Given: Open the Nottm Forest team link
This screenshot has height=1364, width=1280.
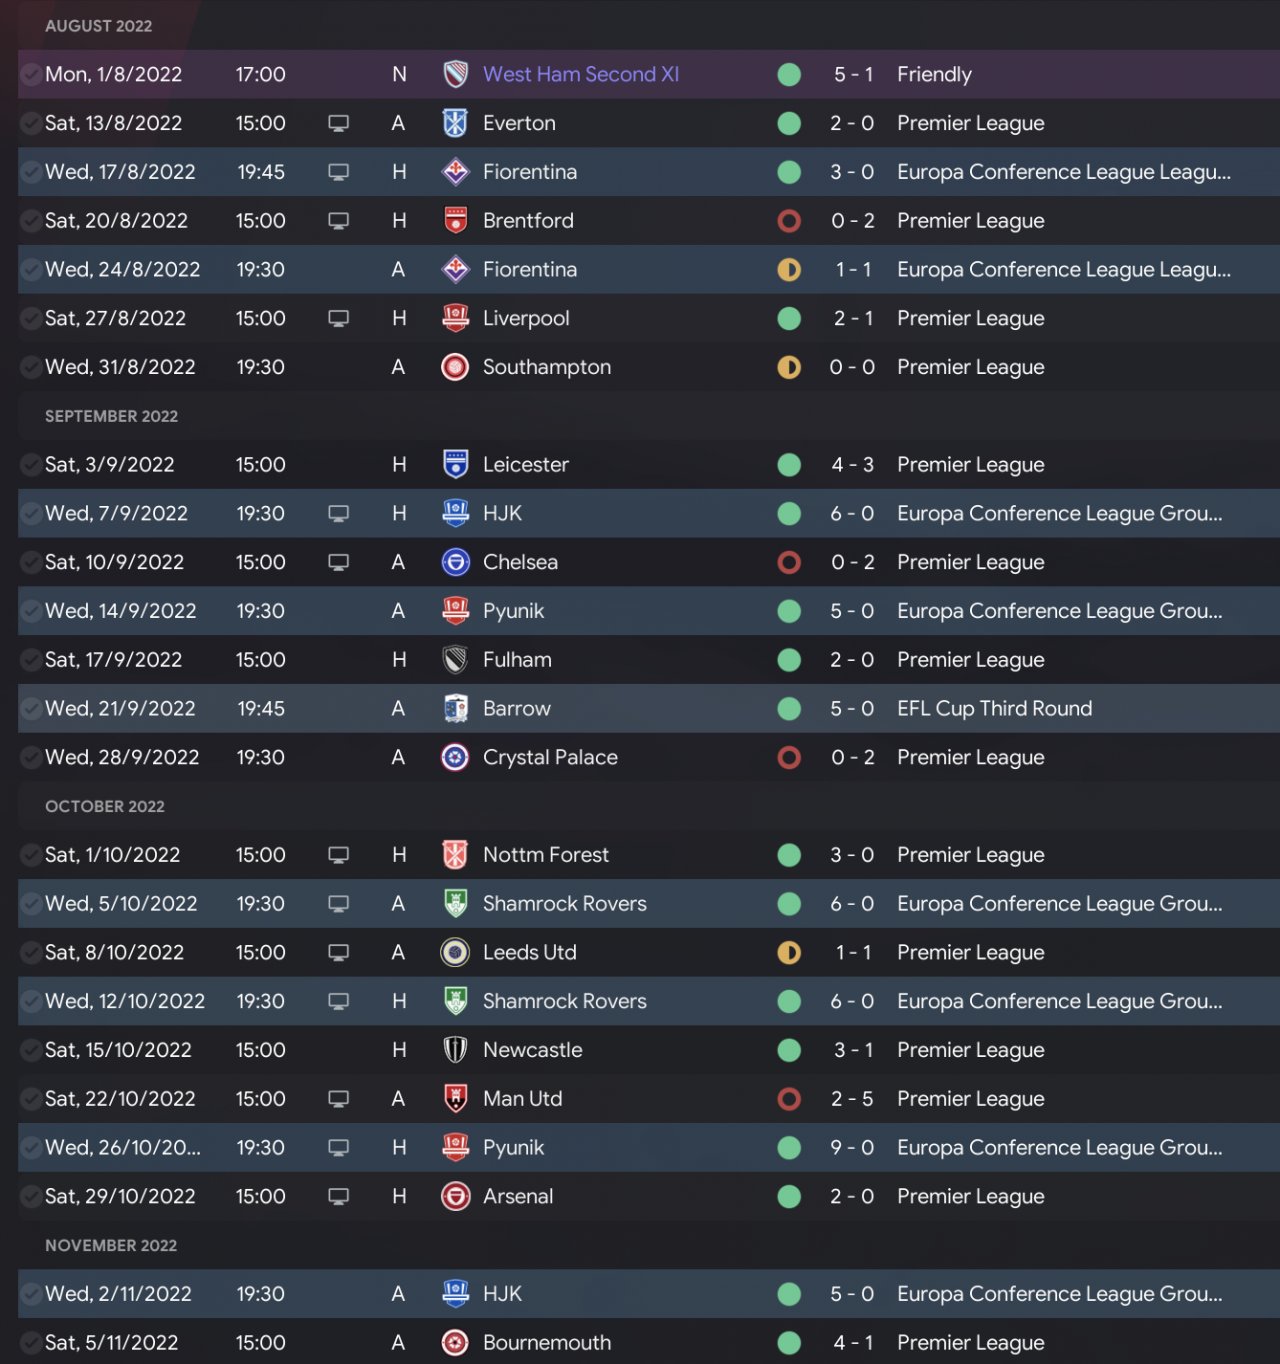Looking at the screenshot, I should (545, 855).
